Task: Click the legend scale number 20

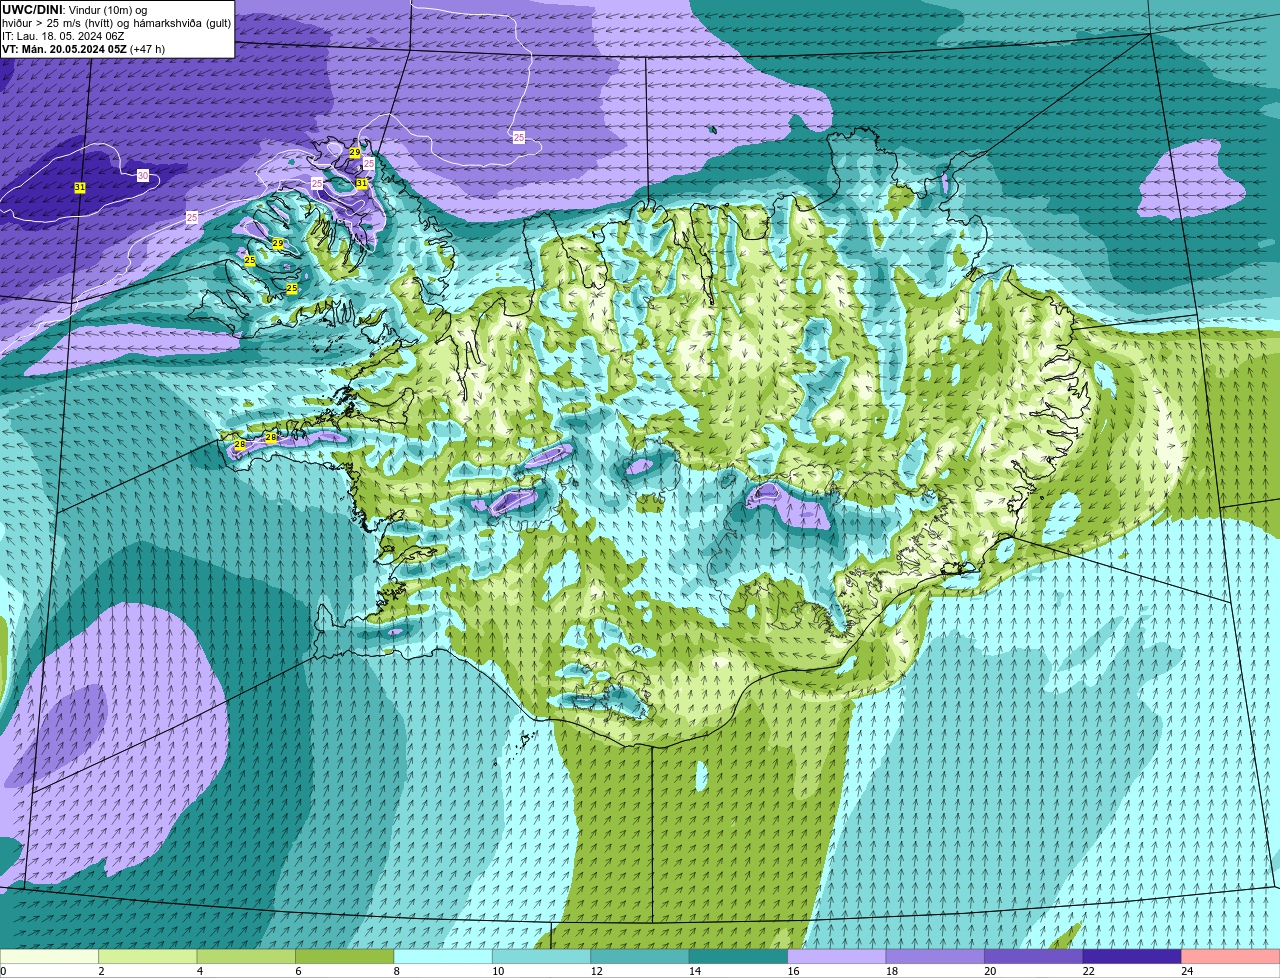Action: pyautogui.click(x=990, y=971)
